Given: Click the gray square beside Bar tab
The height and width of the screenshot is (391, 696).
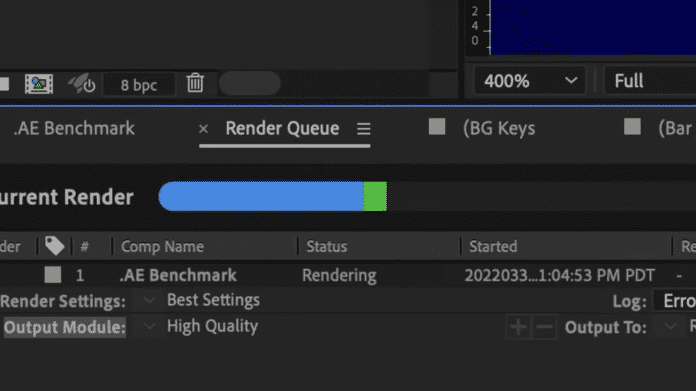Looking at the screenshot, I should click(632, 126).
